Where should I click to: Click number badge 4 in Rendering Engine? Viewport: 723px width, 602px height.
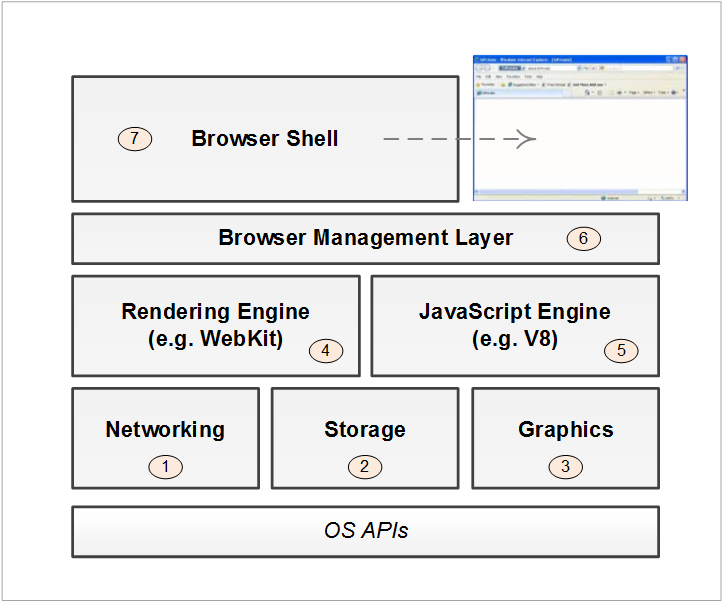point(326,351)
